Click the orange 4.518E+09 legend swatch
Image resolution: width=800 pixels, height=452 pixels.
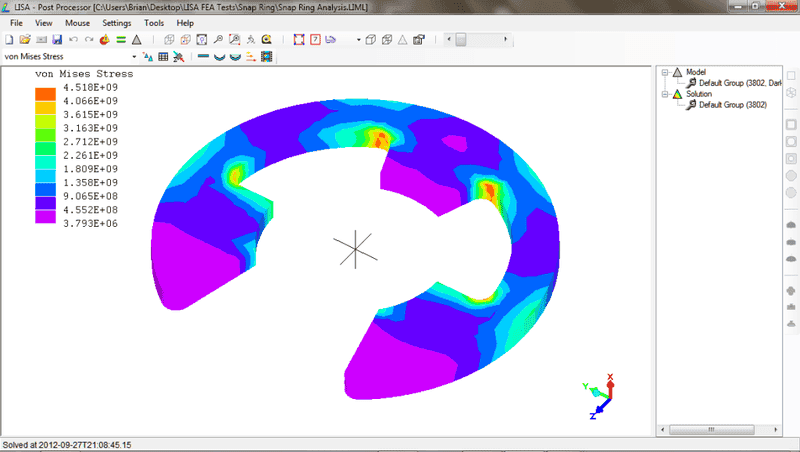(x=45, y=94)
